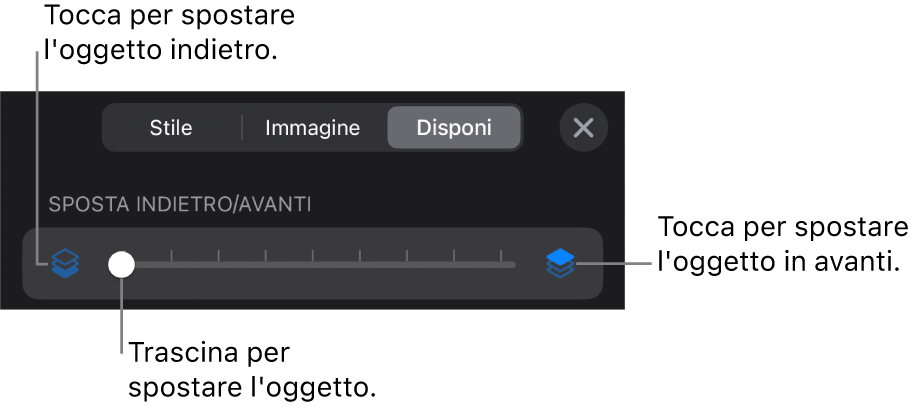Tap the send backward layers icon

pyautogui.click(x=65, y=264)
